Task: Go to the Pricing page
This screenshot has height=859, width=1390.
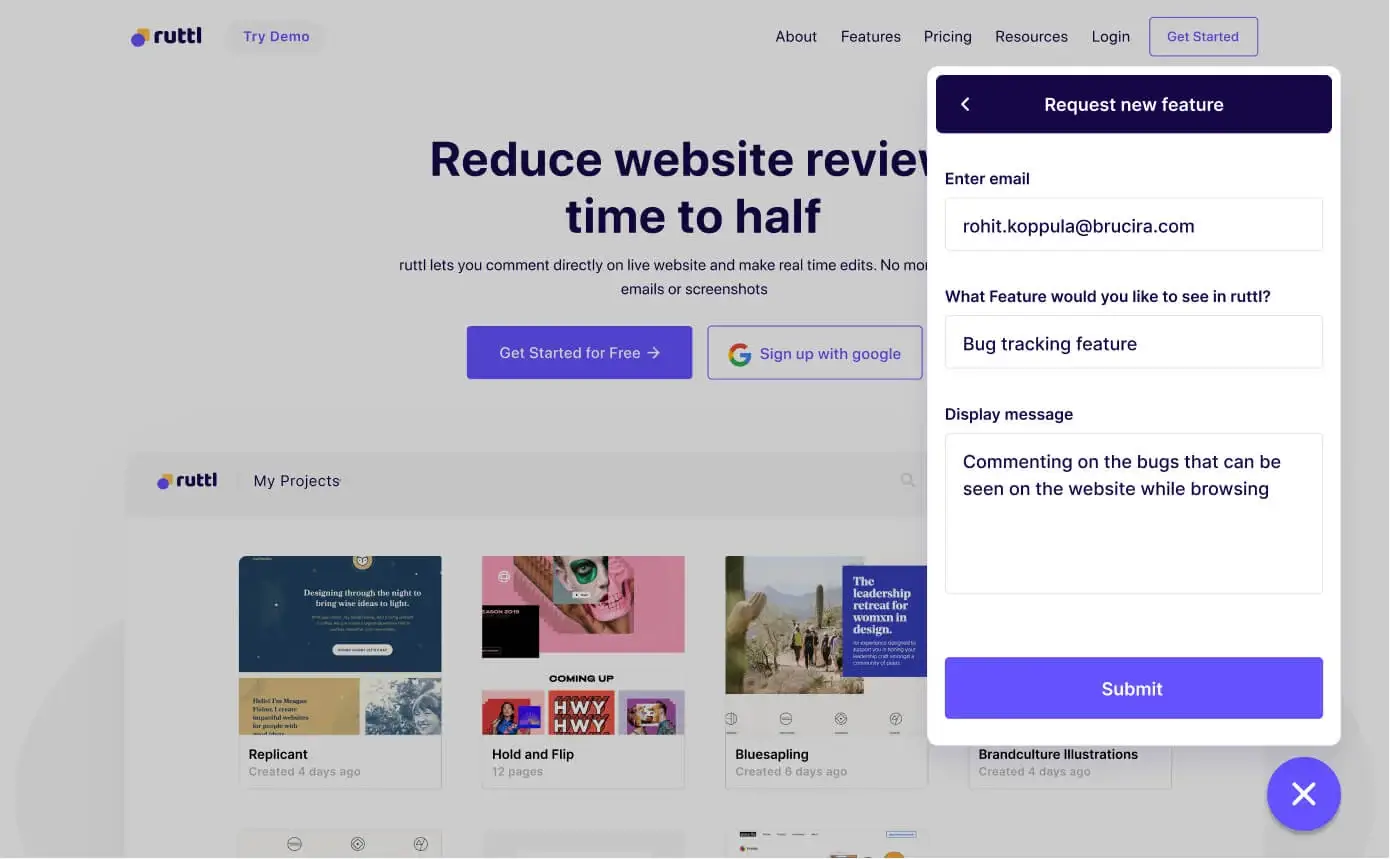Action: click(x=947, y=36)
